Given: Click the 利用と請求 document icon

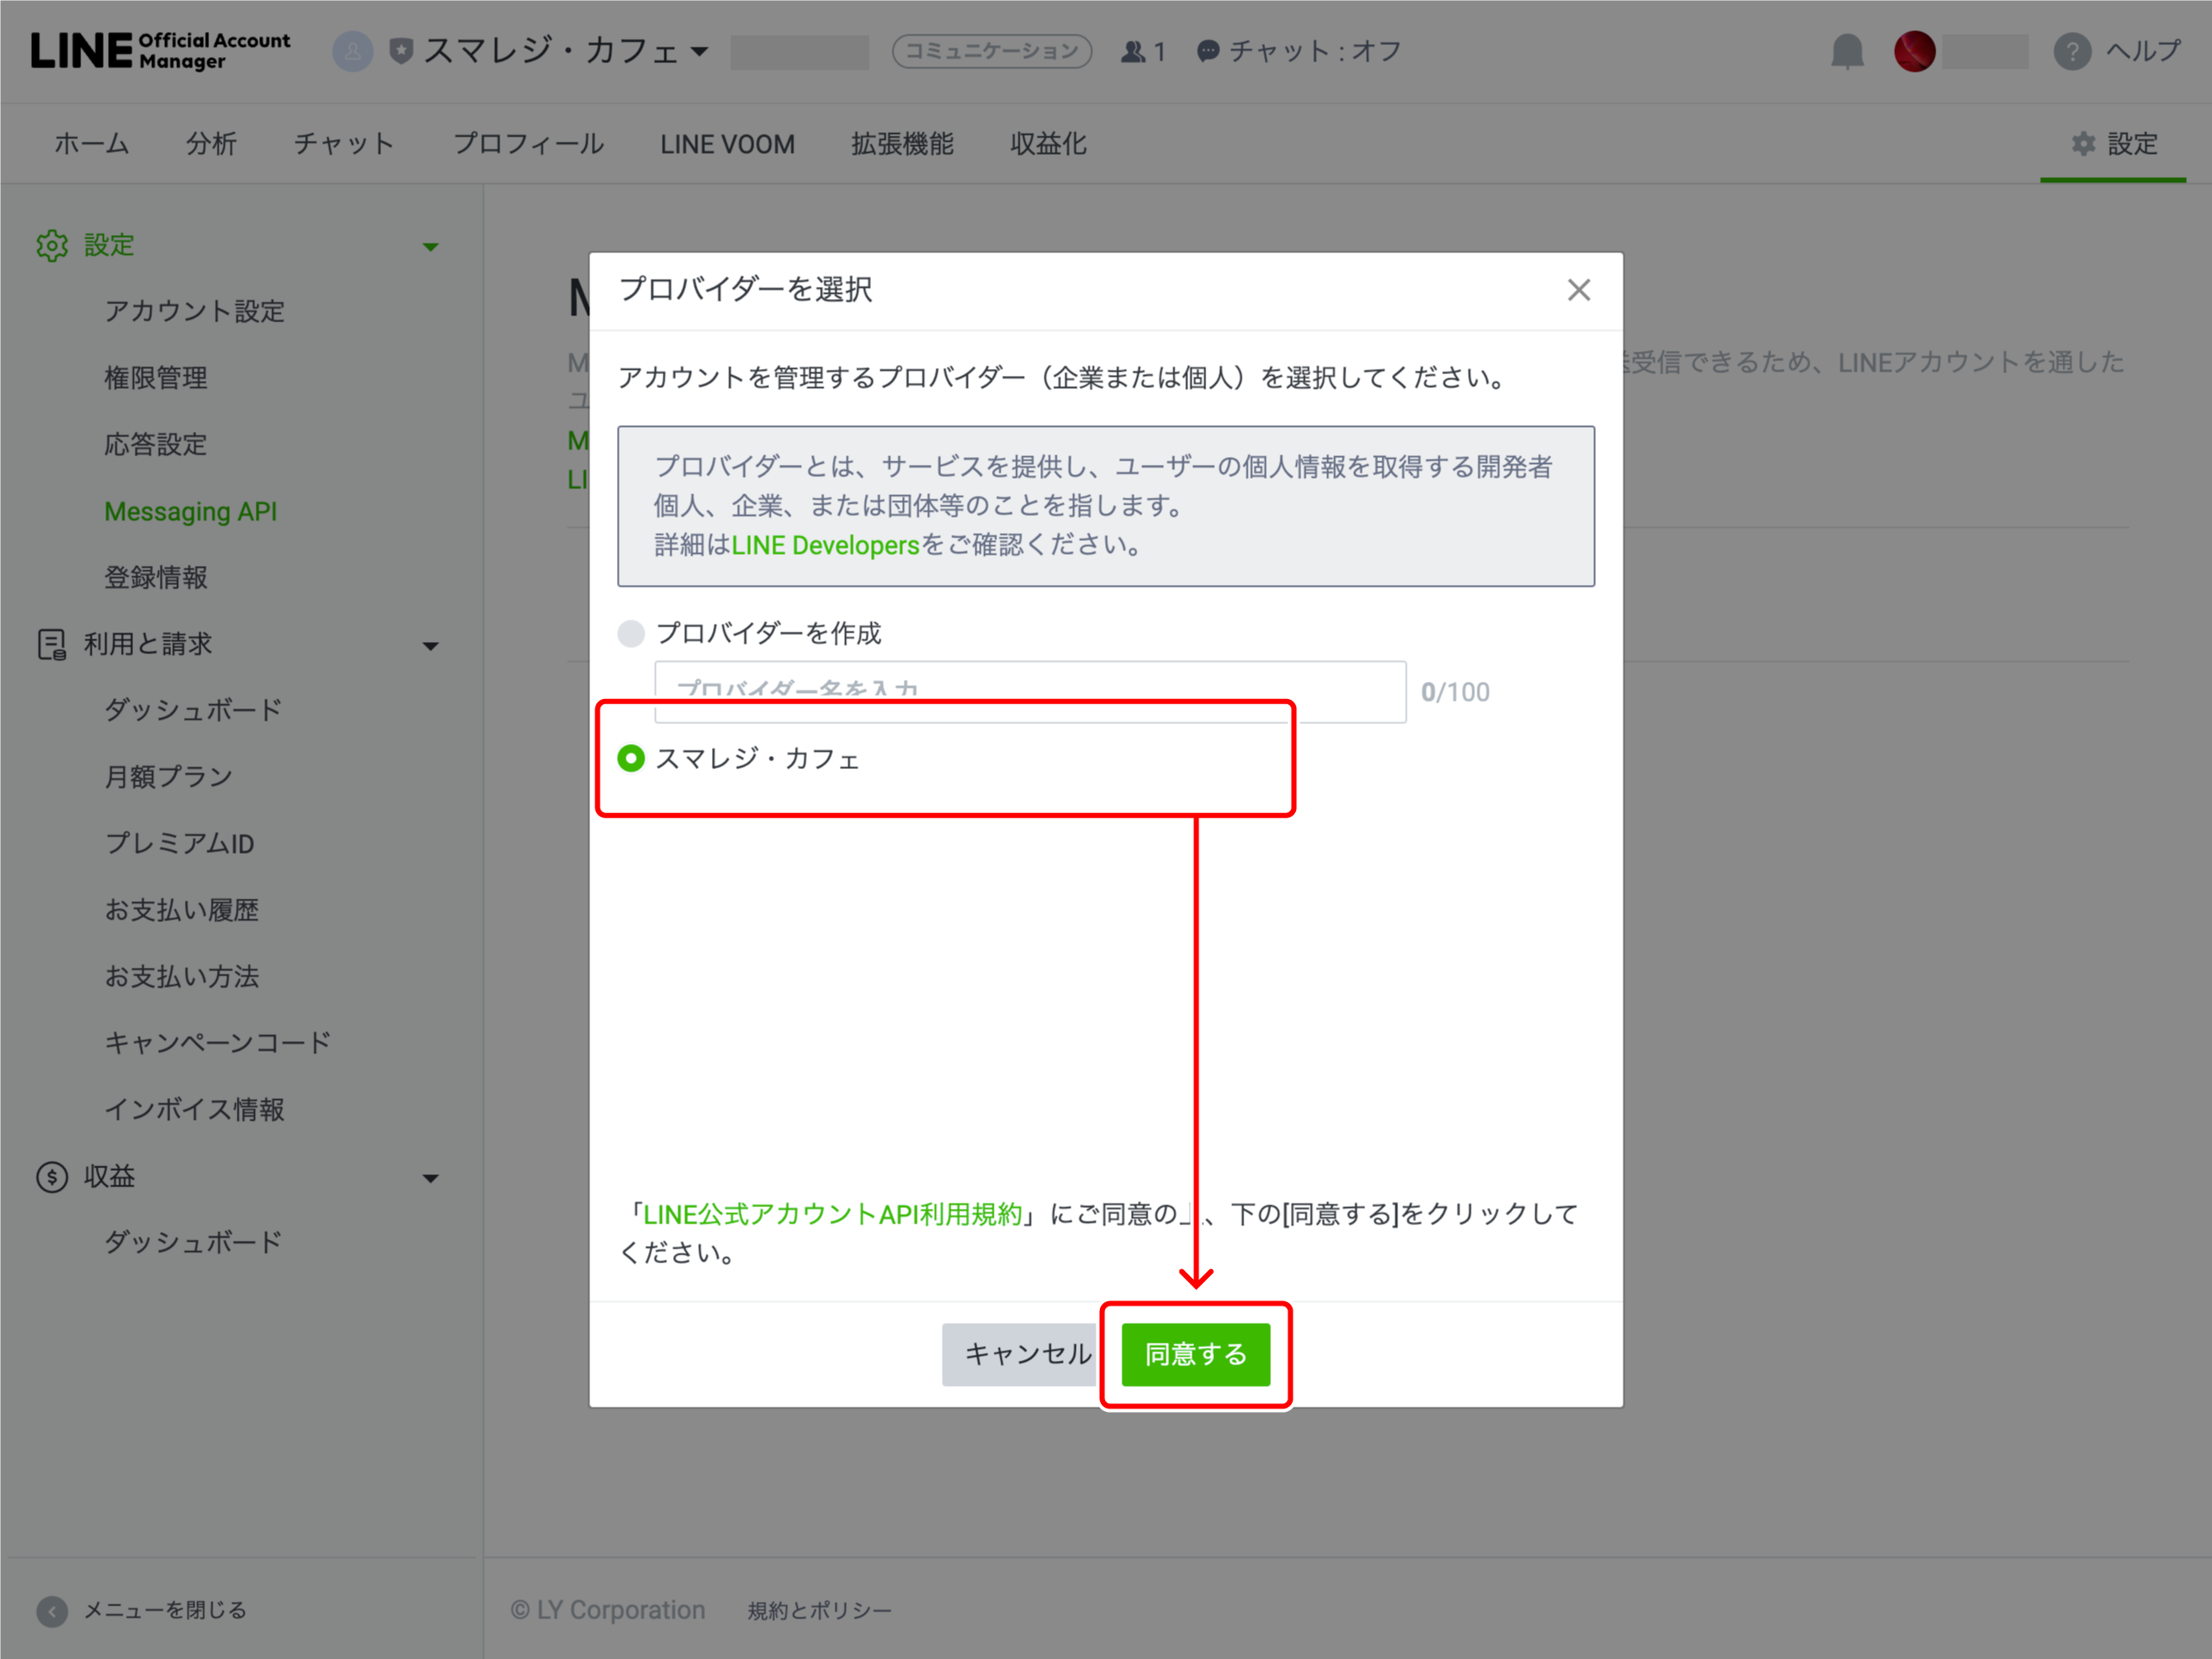Looking at the screenshot, I should coord(52,644).
